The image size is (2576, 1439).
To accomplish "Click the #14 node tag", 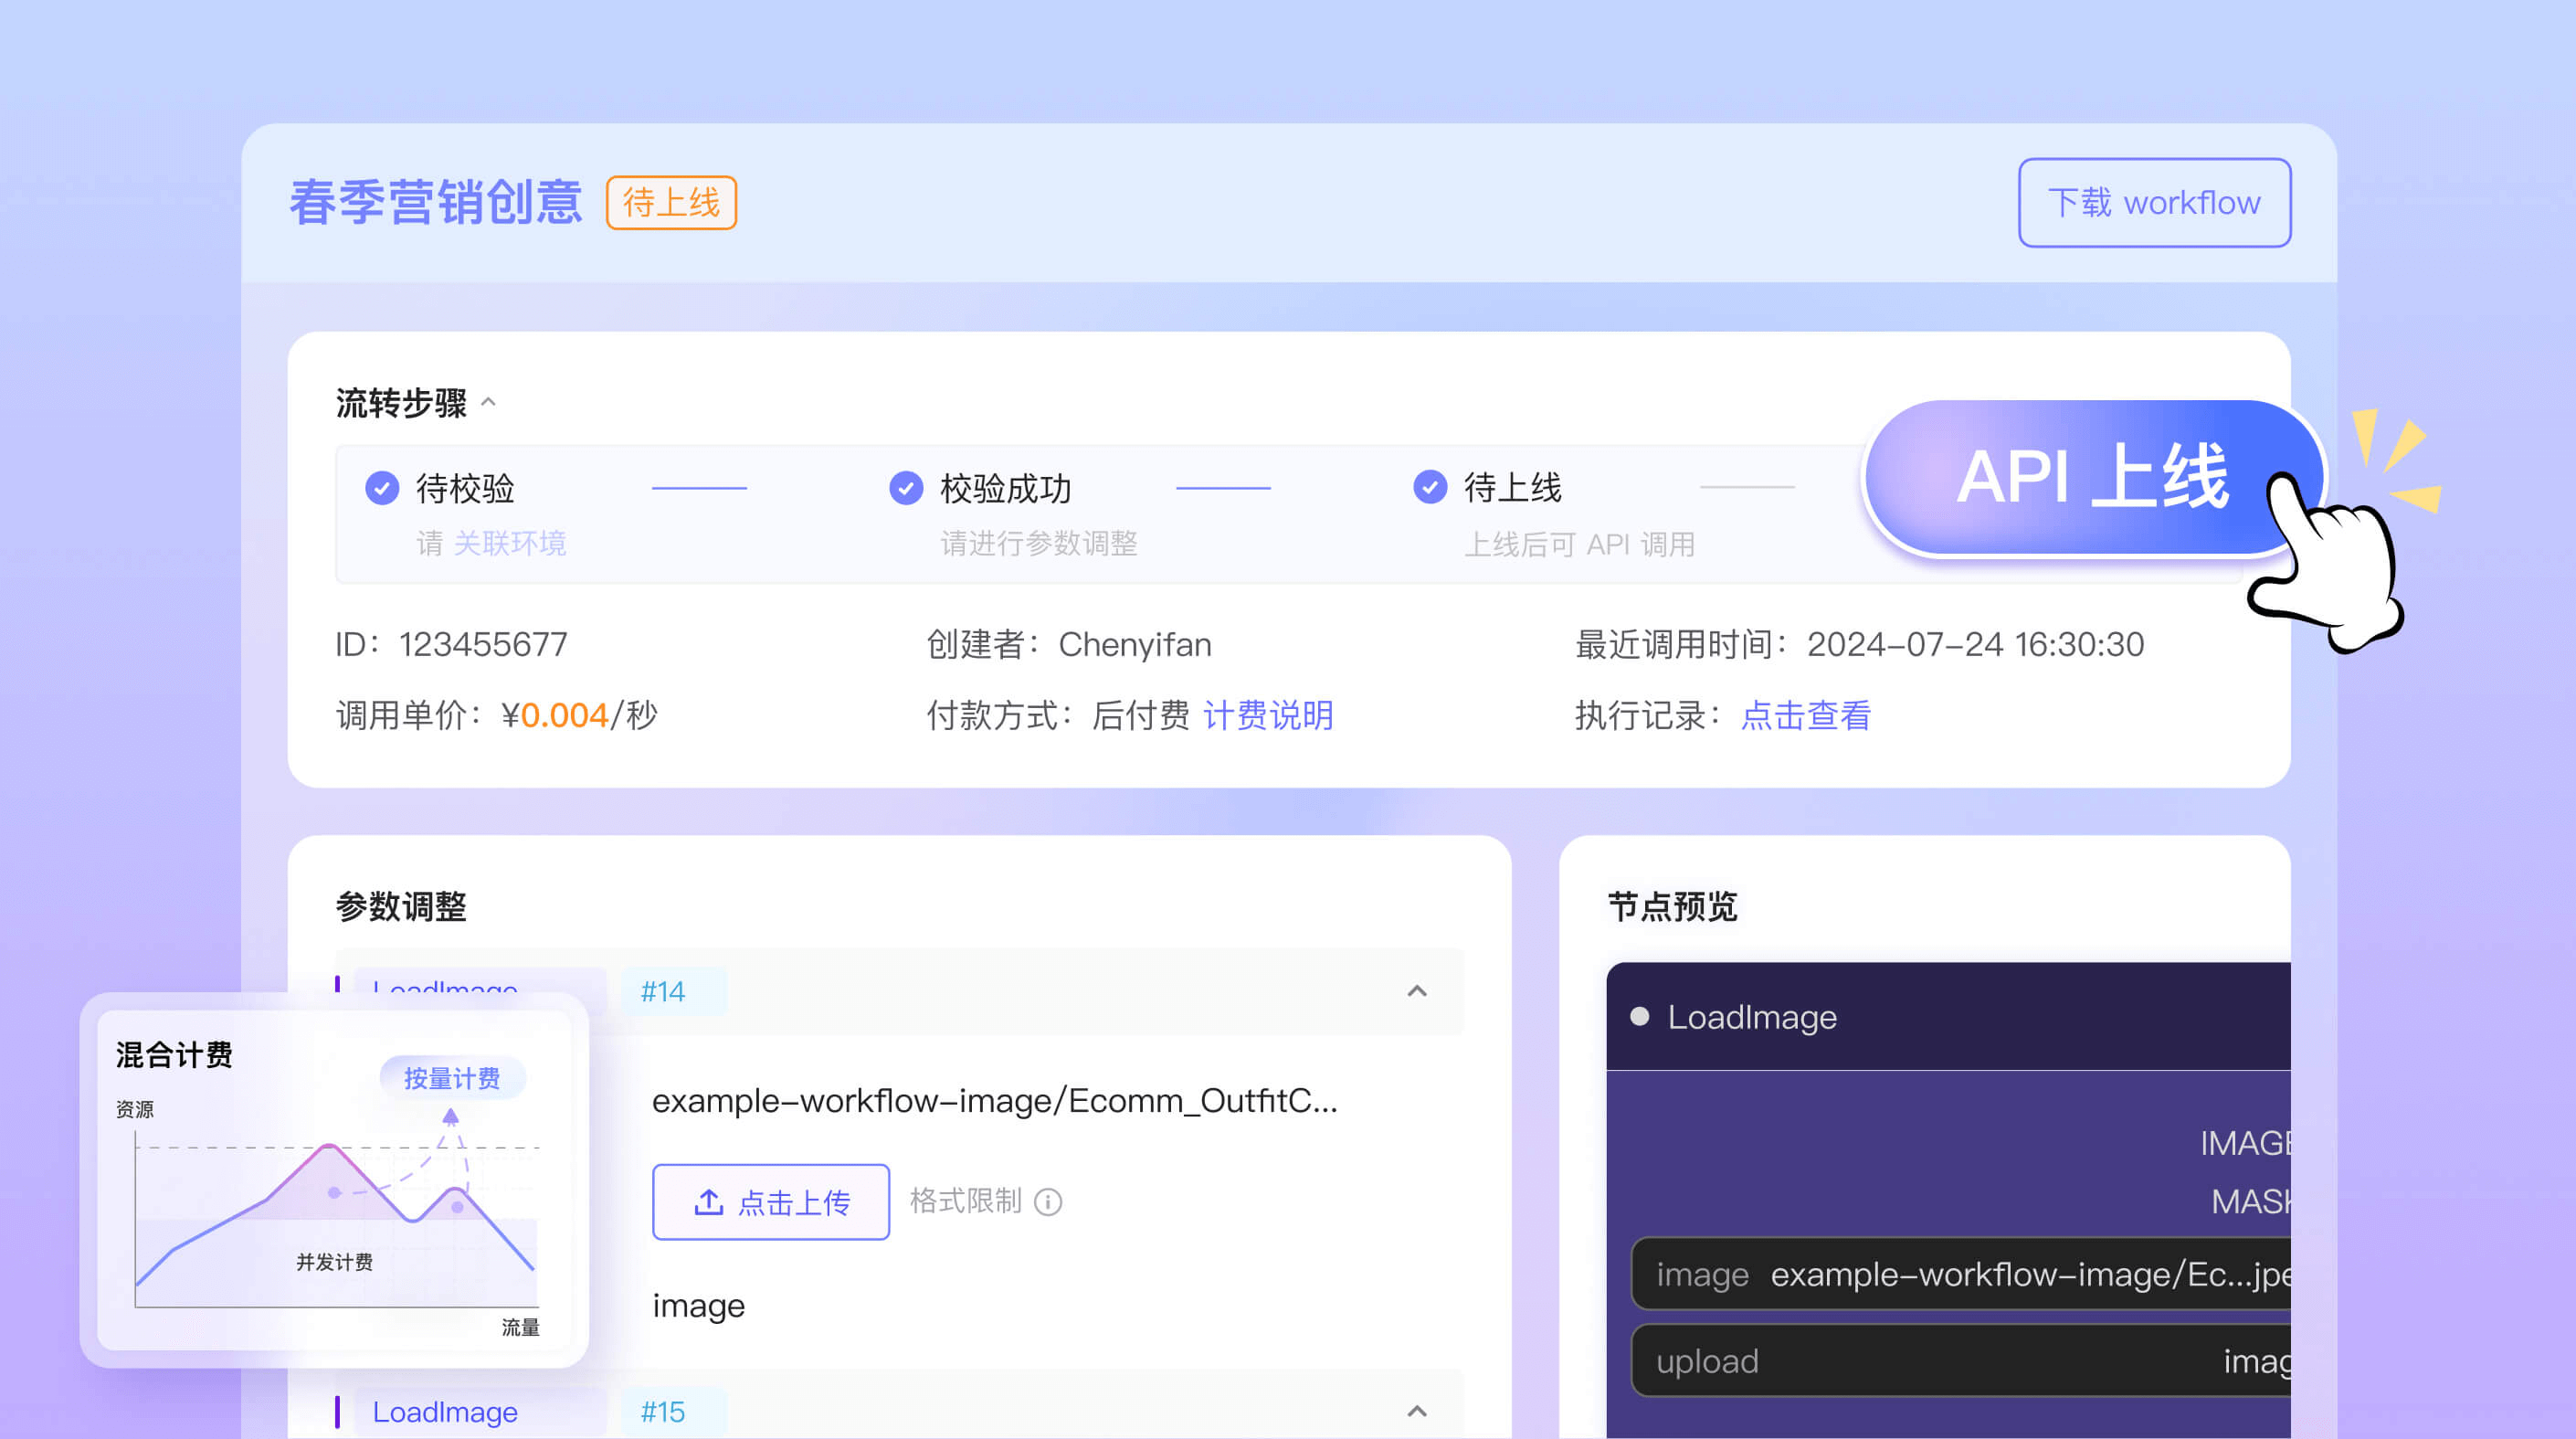I will [x=673, y=991].
